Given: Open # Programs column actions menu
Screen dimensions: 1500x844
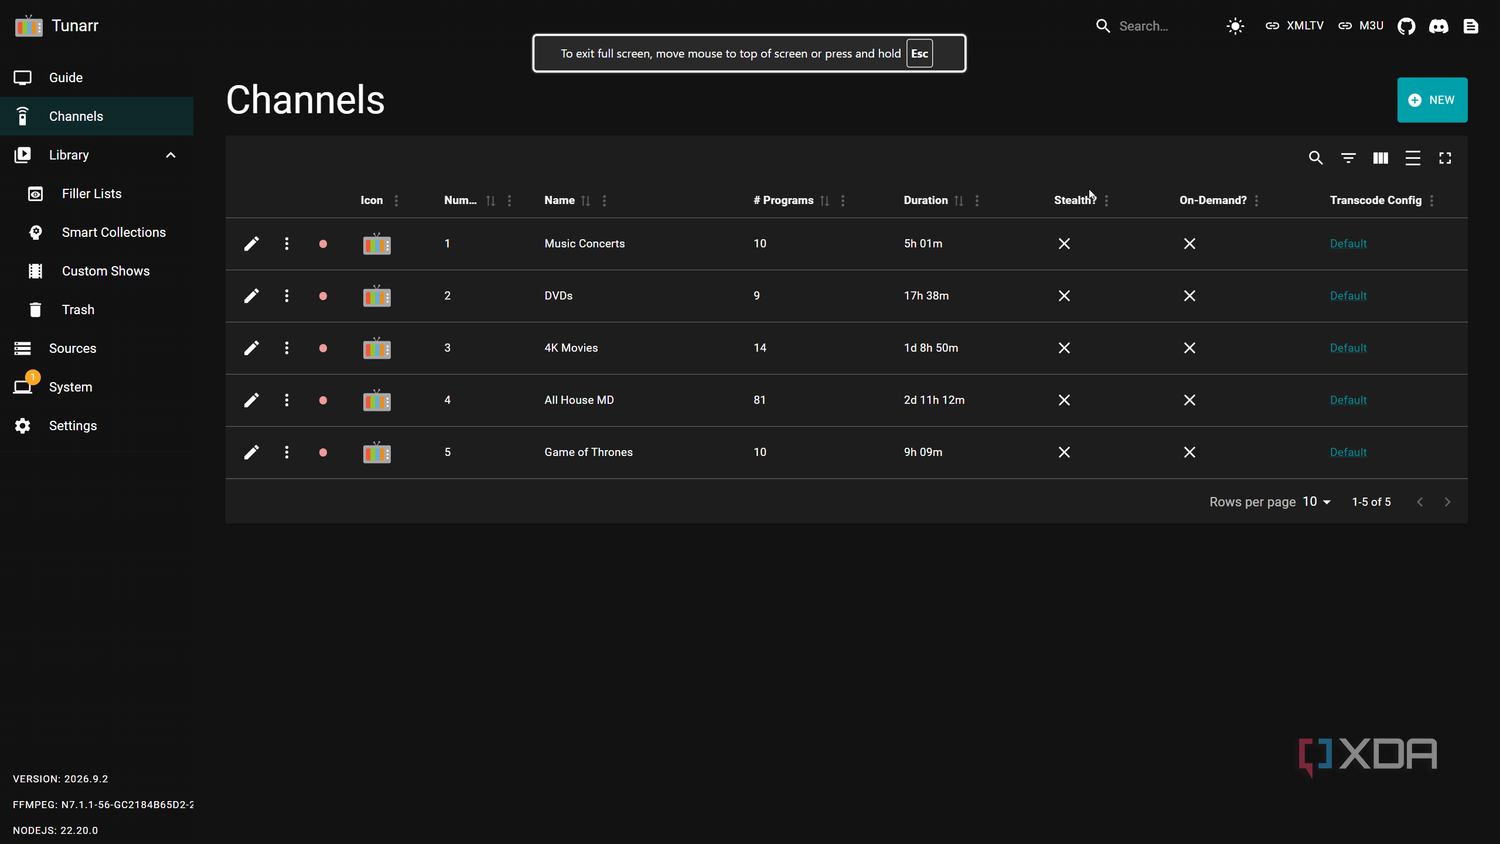Looking at the screenshot, I should click(843, 201).
